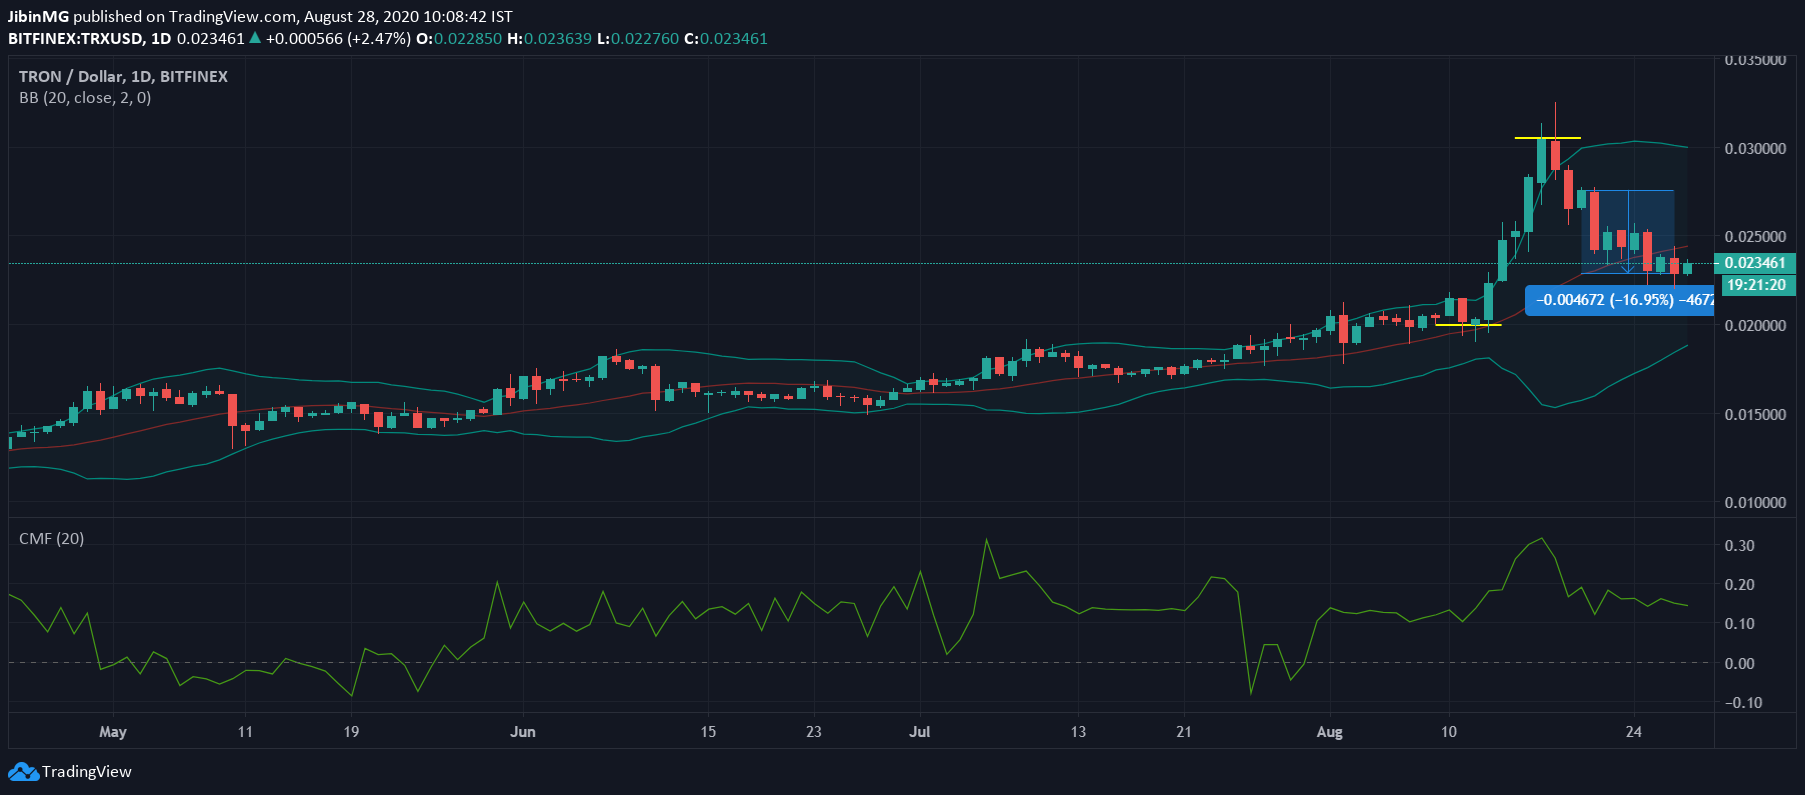Click the JibinMG author name
Viewport: 1805px width, 795px height.
(x=38, y=16)
